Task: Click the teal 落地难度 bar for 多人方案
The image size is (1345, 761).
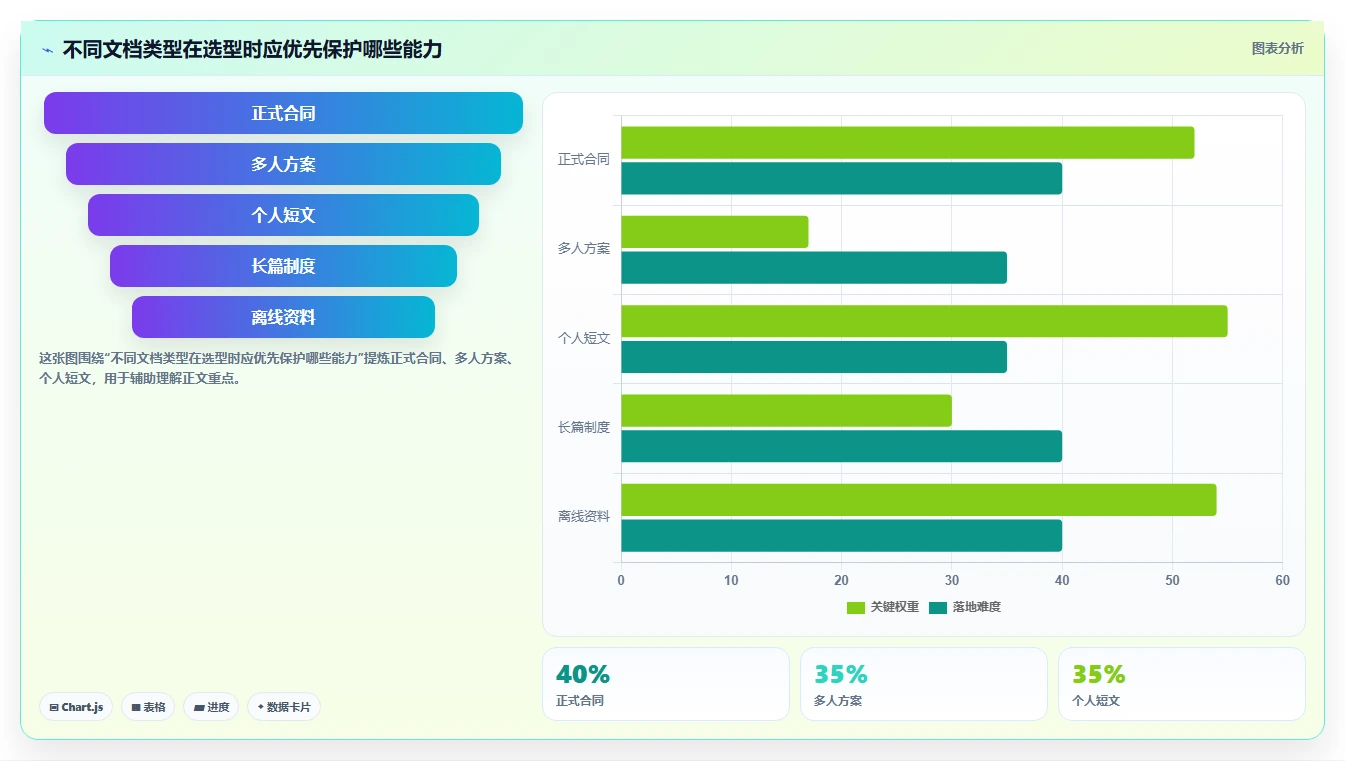Action: coord(814,267)
